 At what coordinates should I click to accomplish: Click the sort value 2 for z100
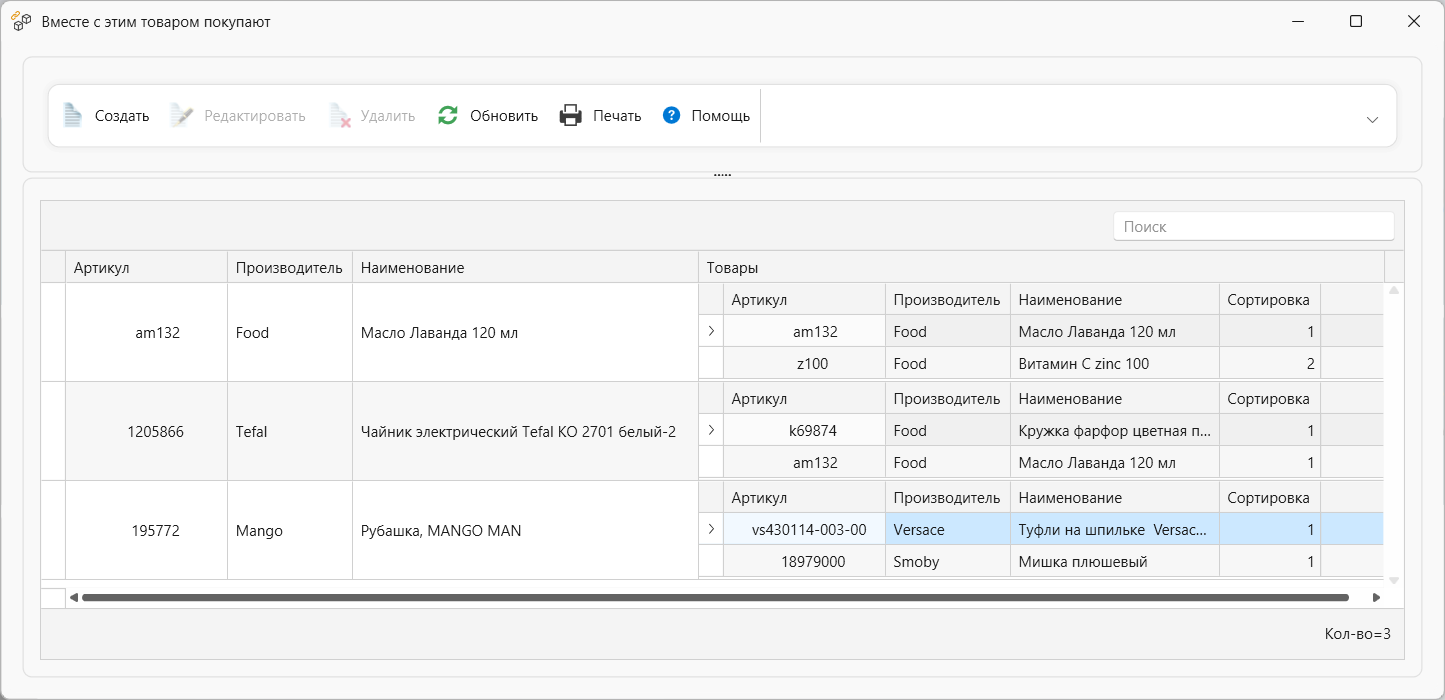point(1269,364)
